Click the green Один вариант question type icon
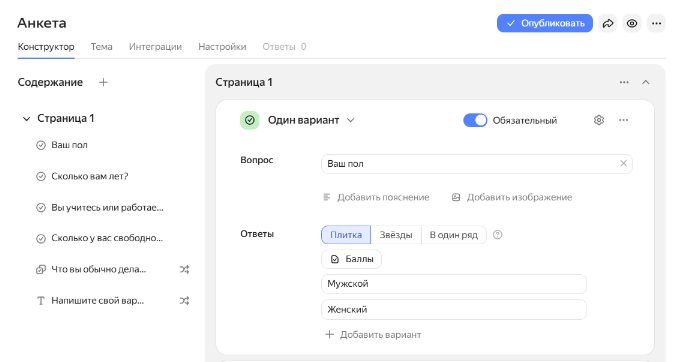Image resolution: width=681 pixels, height=362 pixels. pos(250,120)
